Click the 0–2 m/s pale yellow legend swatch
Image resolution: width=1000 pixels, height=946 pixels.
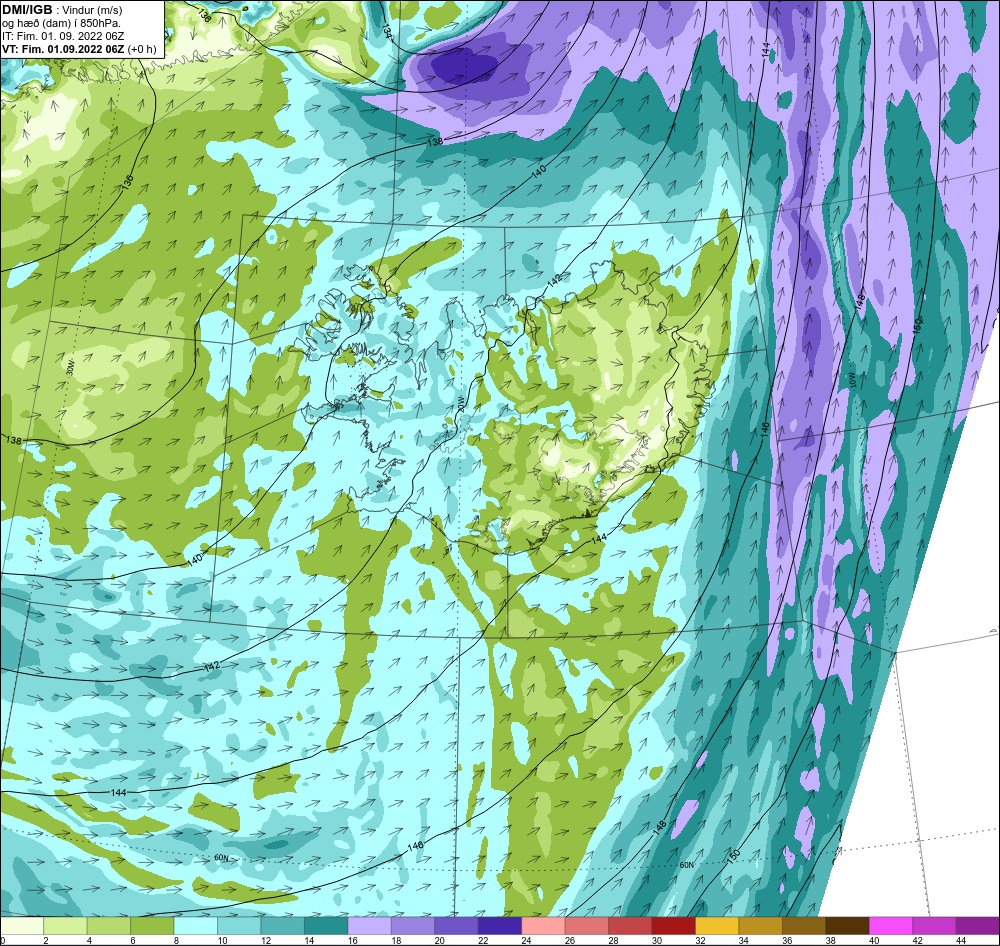(x=22, y=926)
